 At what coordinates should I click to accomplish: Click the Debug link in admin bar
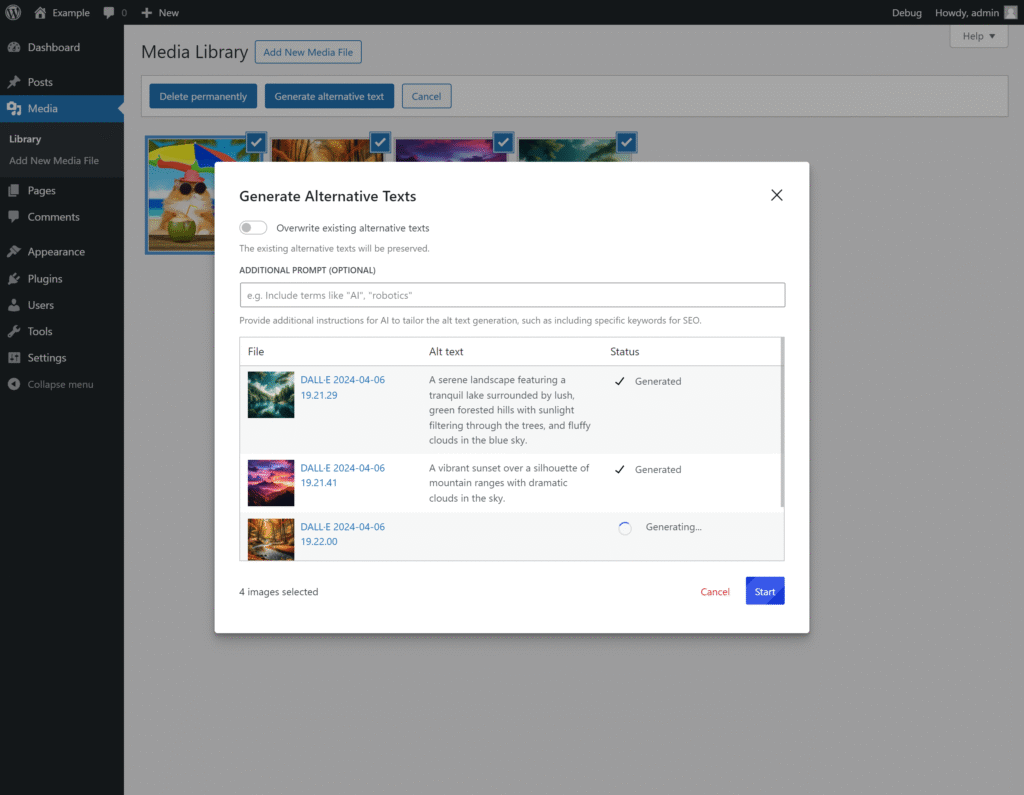[x=906, y=12]
